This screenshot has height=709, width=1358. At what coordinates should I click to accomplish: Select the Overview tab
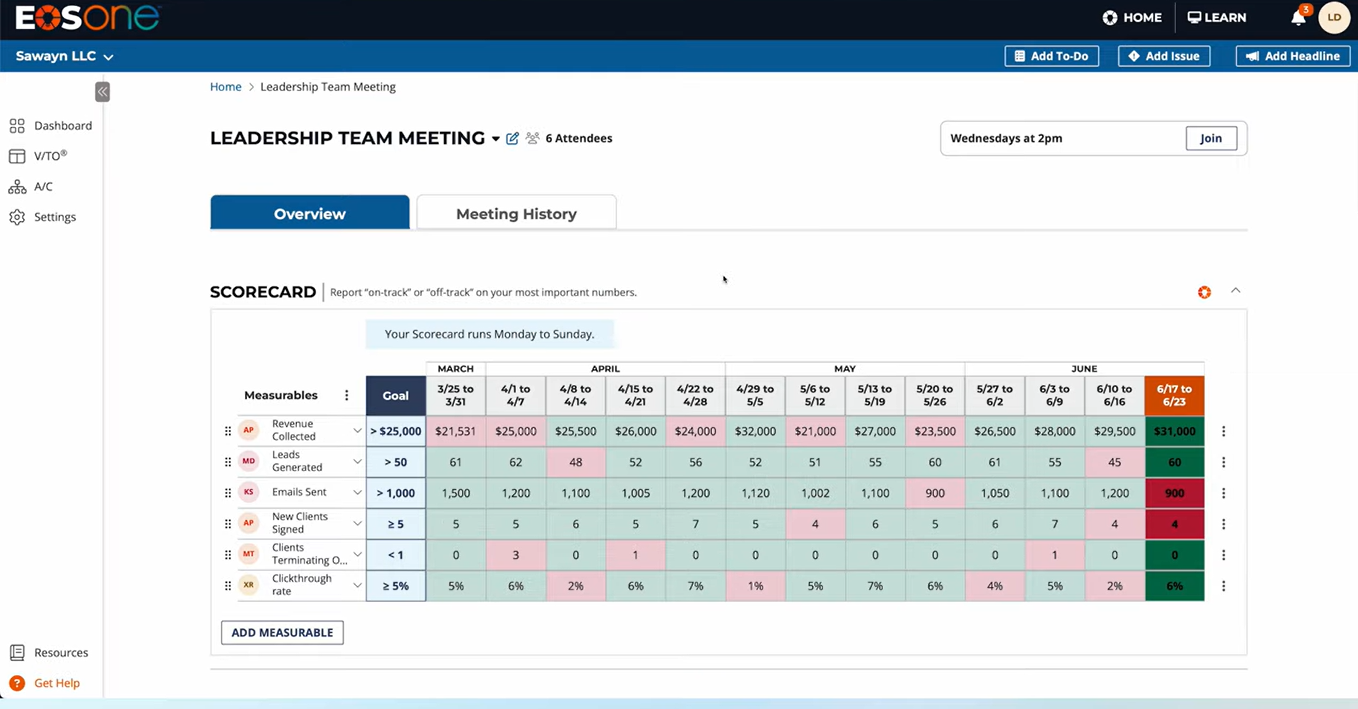[x=310, y=213]
